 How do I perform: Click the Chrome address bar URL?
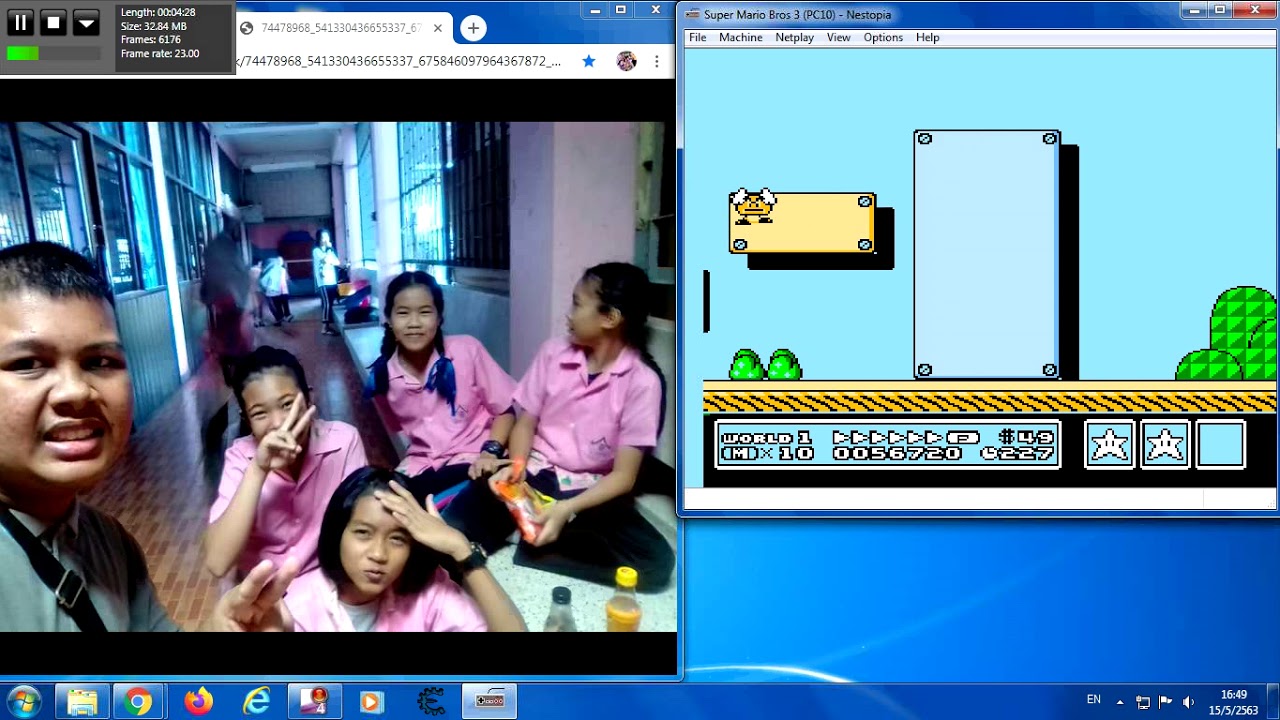point(398,61)
